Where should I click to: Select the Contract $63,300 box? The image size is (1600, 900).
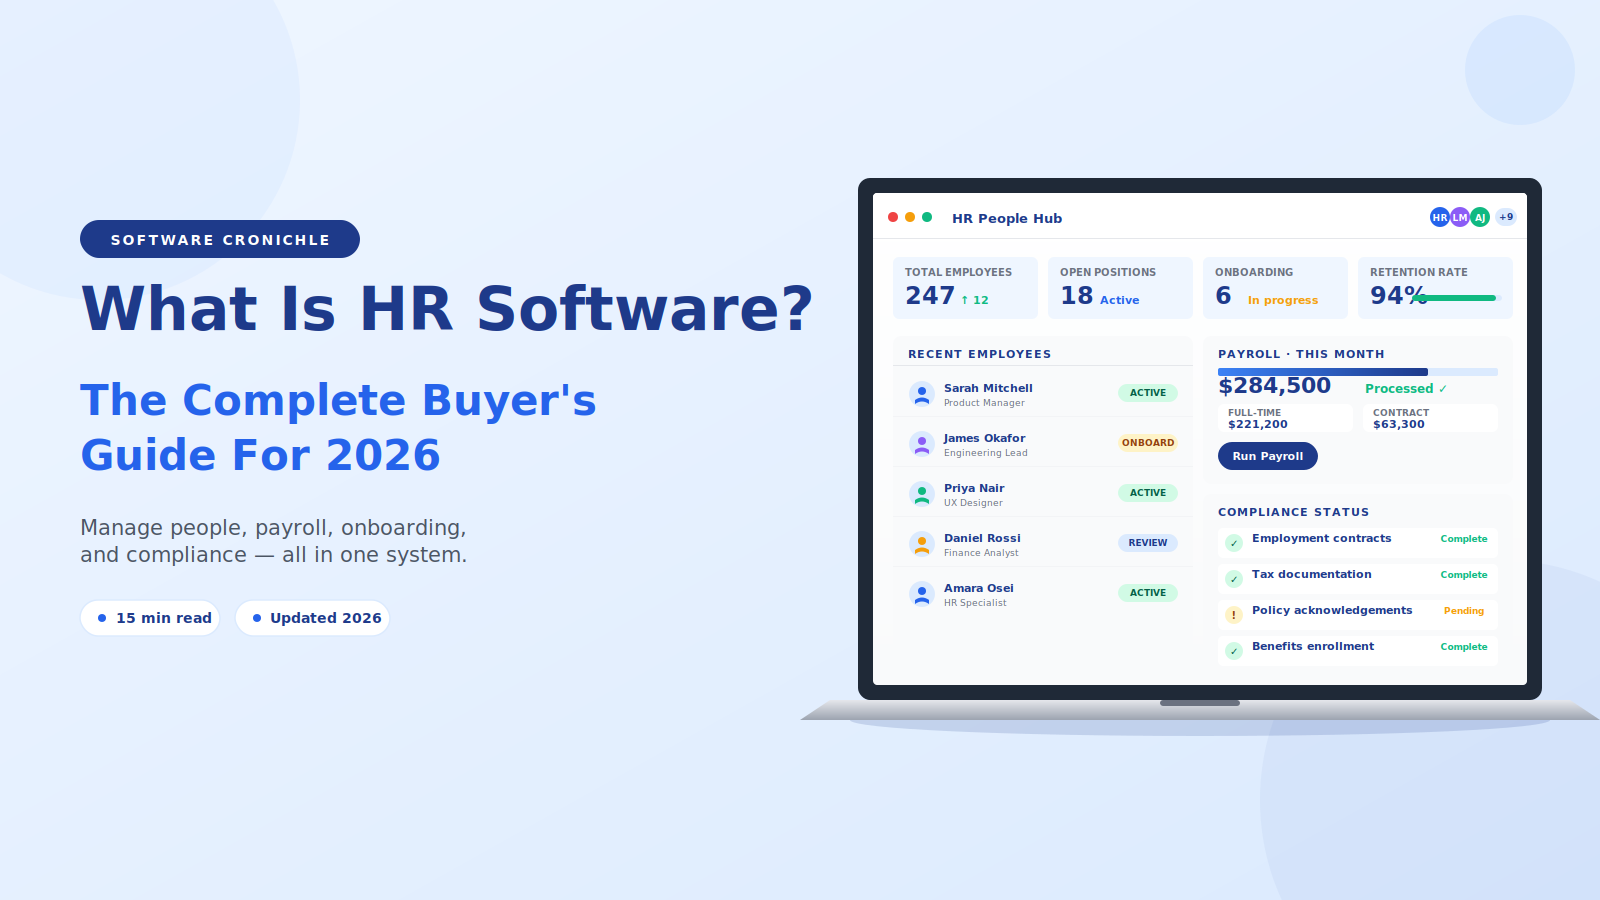click(x=1430, y=418)
